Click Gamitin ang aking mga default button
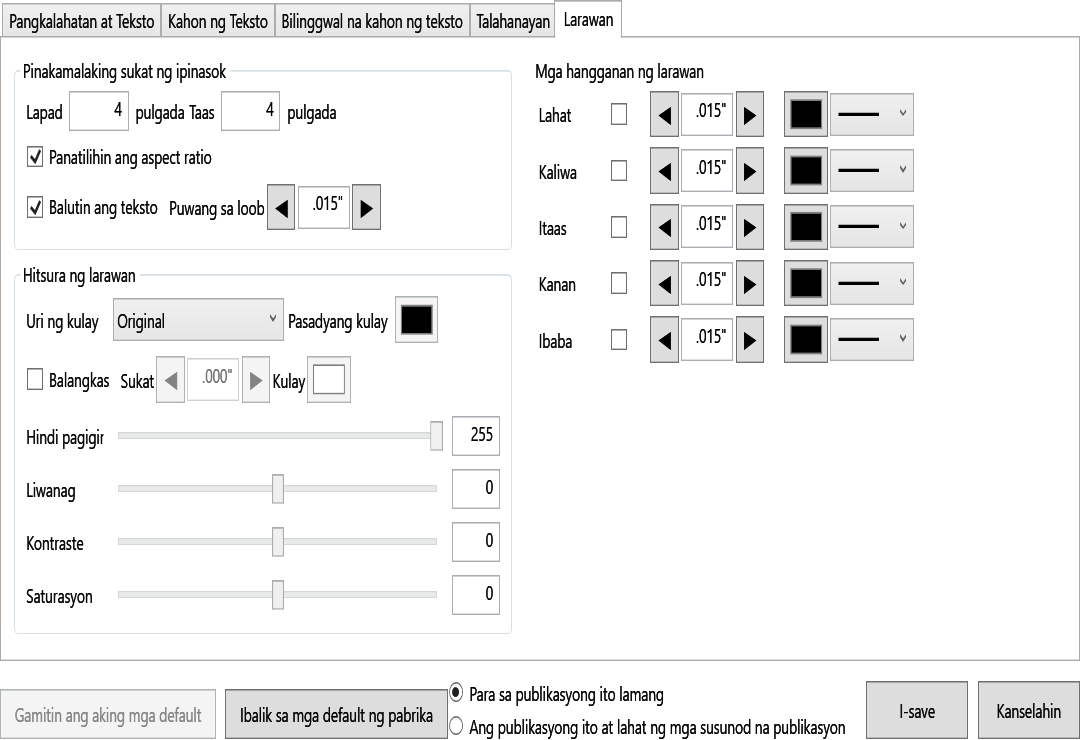The width and height of the screenshot is (1080, 740). tap(108, 715)
